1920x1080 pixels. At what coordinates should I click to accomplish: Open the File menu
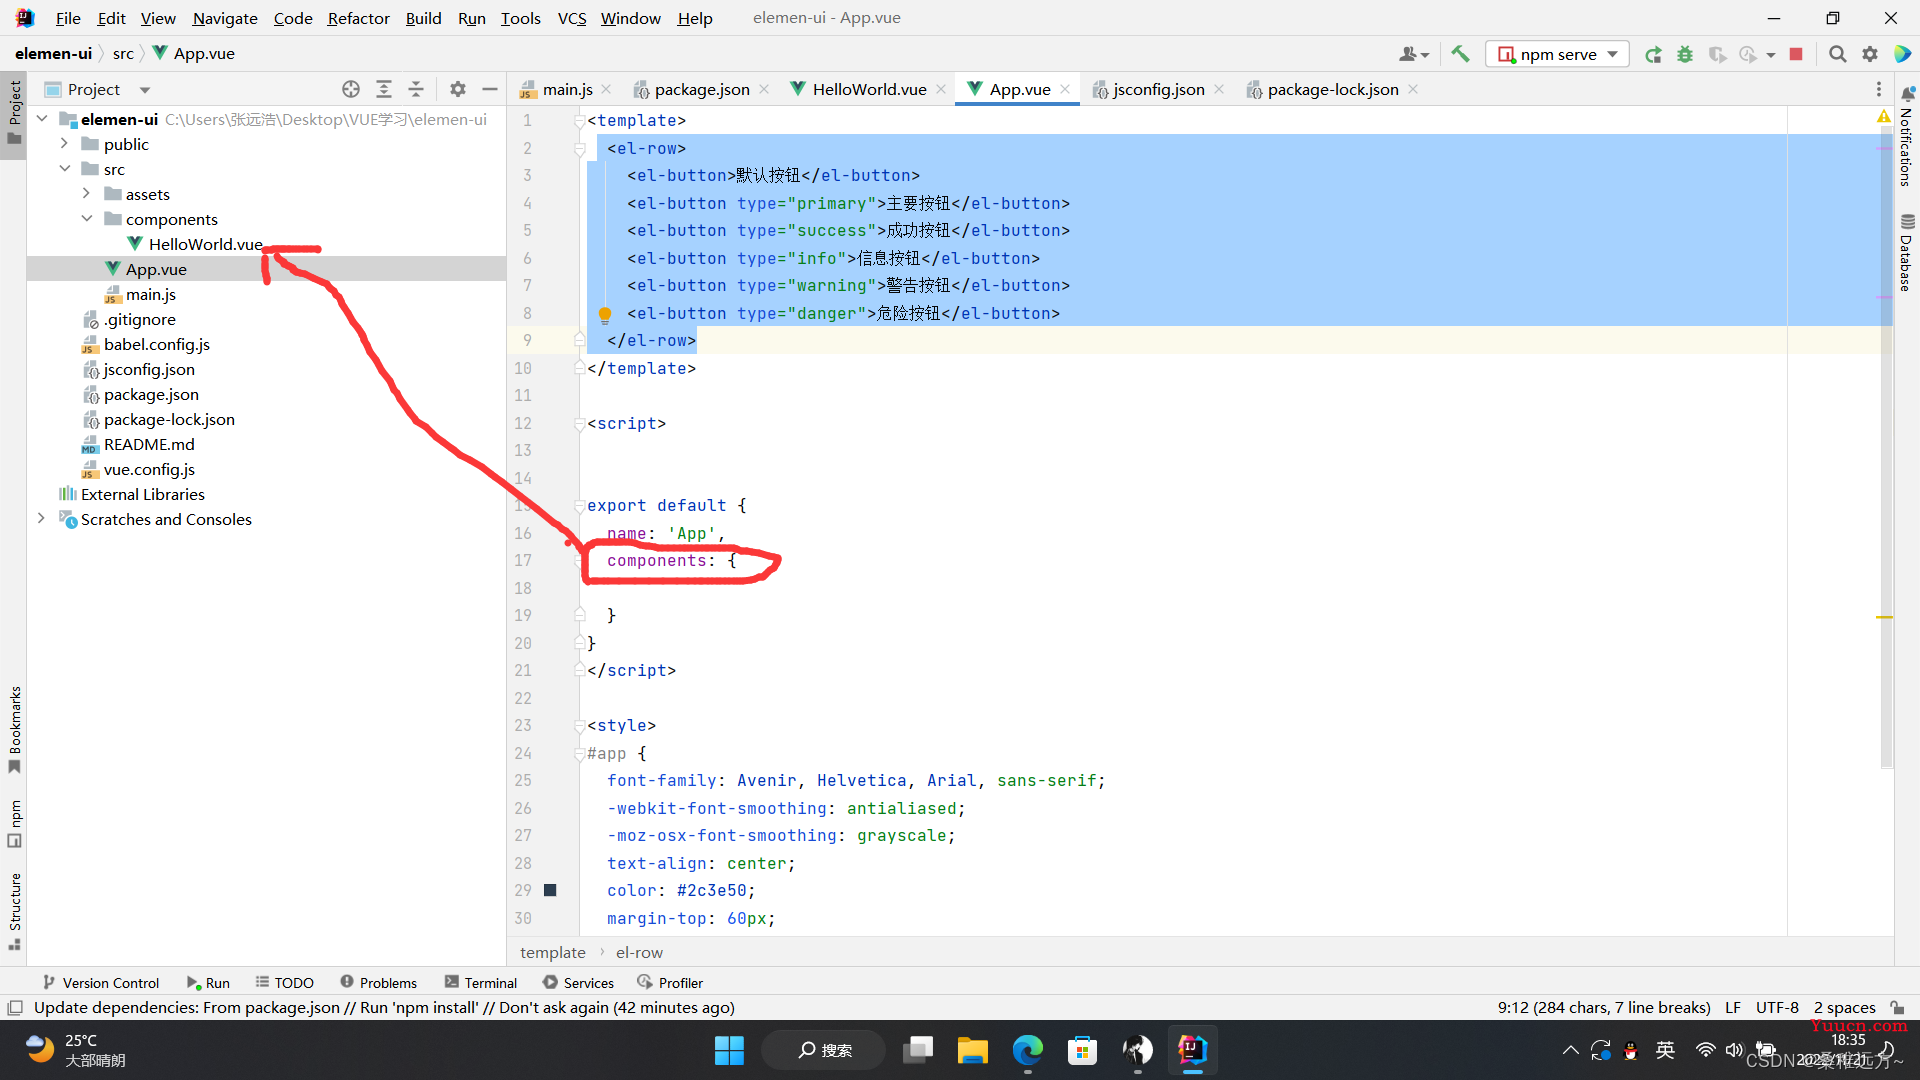tap(68, 18)
